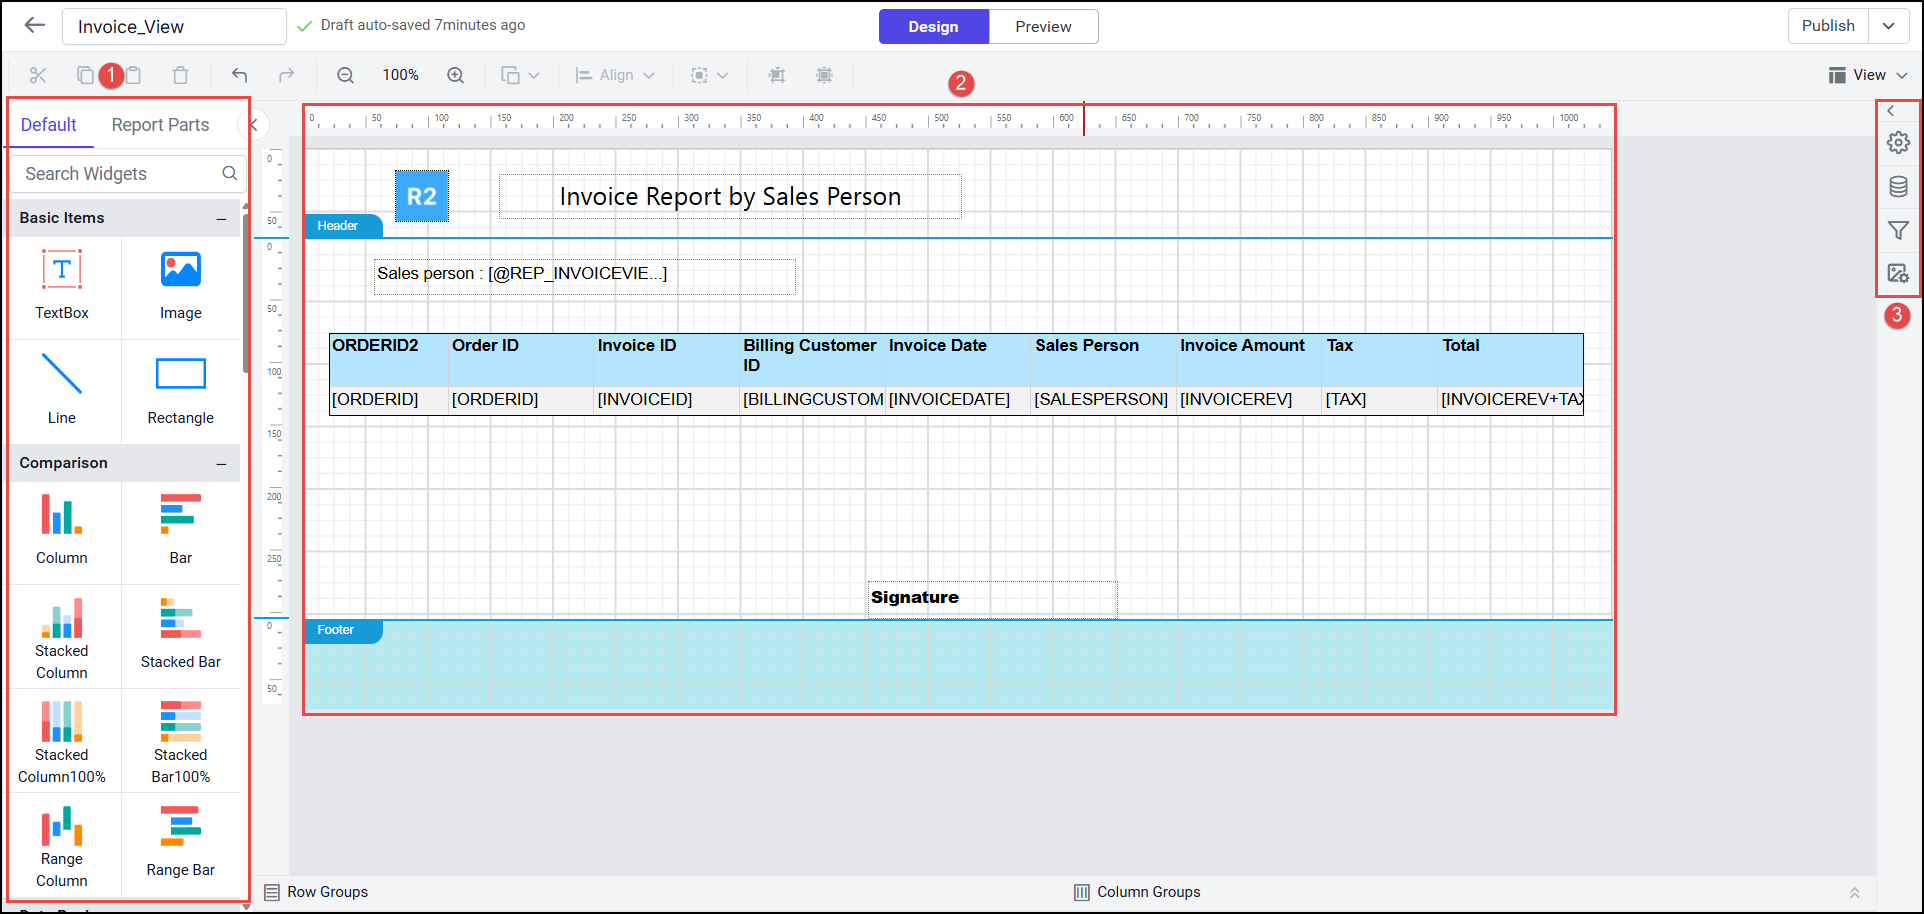1924x914 pixels.
Task: Collapse the Basic Items section
Action: [221, 218]
